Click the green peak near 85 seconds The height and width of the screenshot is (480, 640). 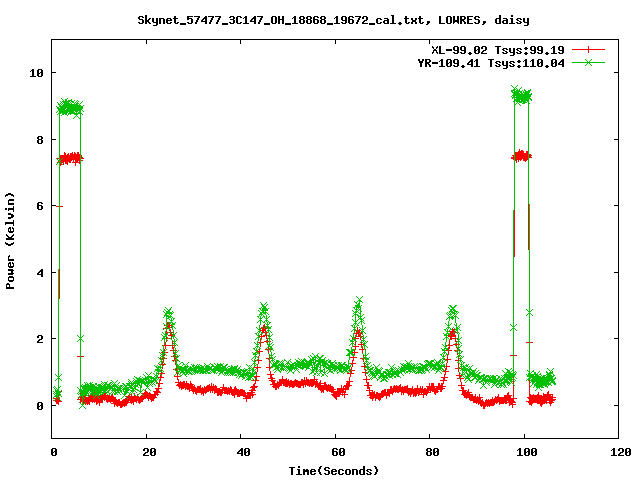click(452, 310)
